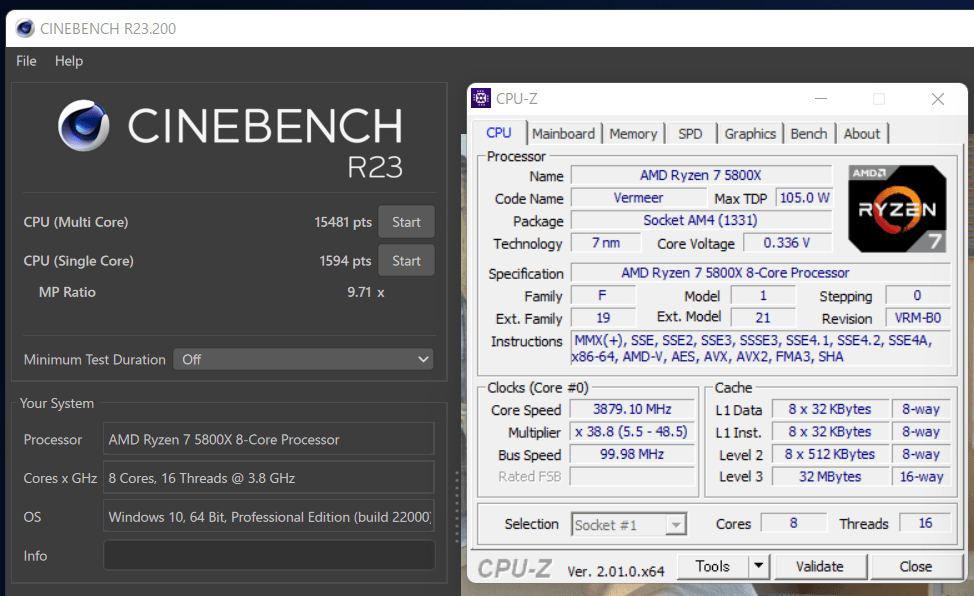This screenshot has width=974, height=596.
Task: Click the Cinebench app icon in title bar
Action: (25, 28)
